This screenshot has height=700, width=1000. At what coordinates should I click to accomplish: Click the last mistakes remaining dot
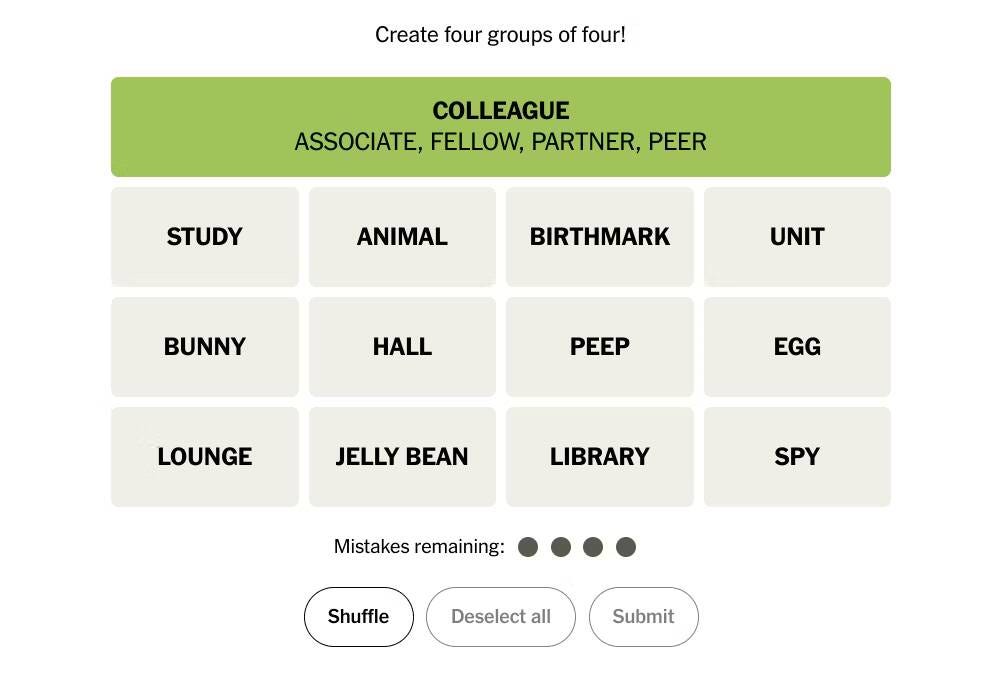coord(626,547)
